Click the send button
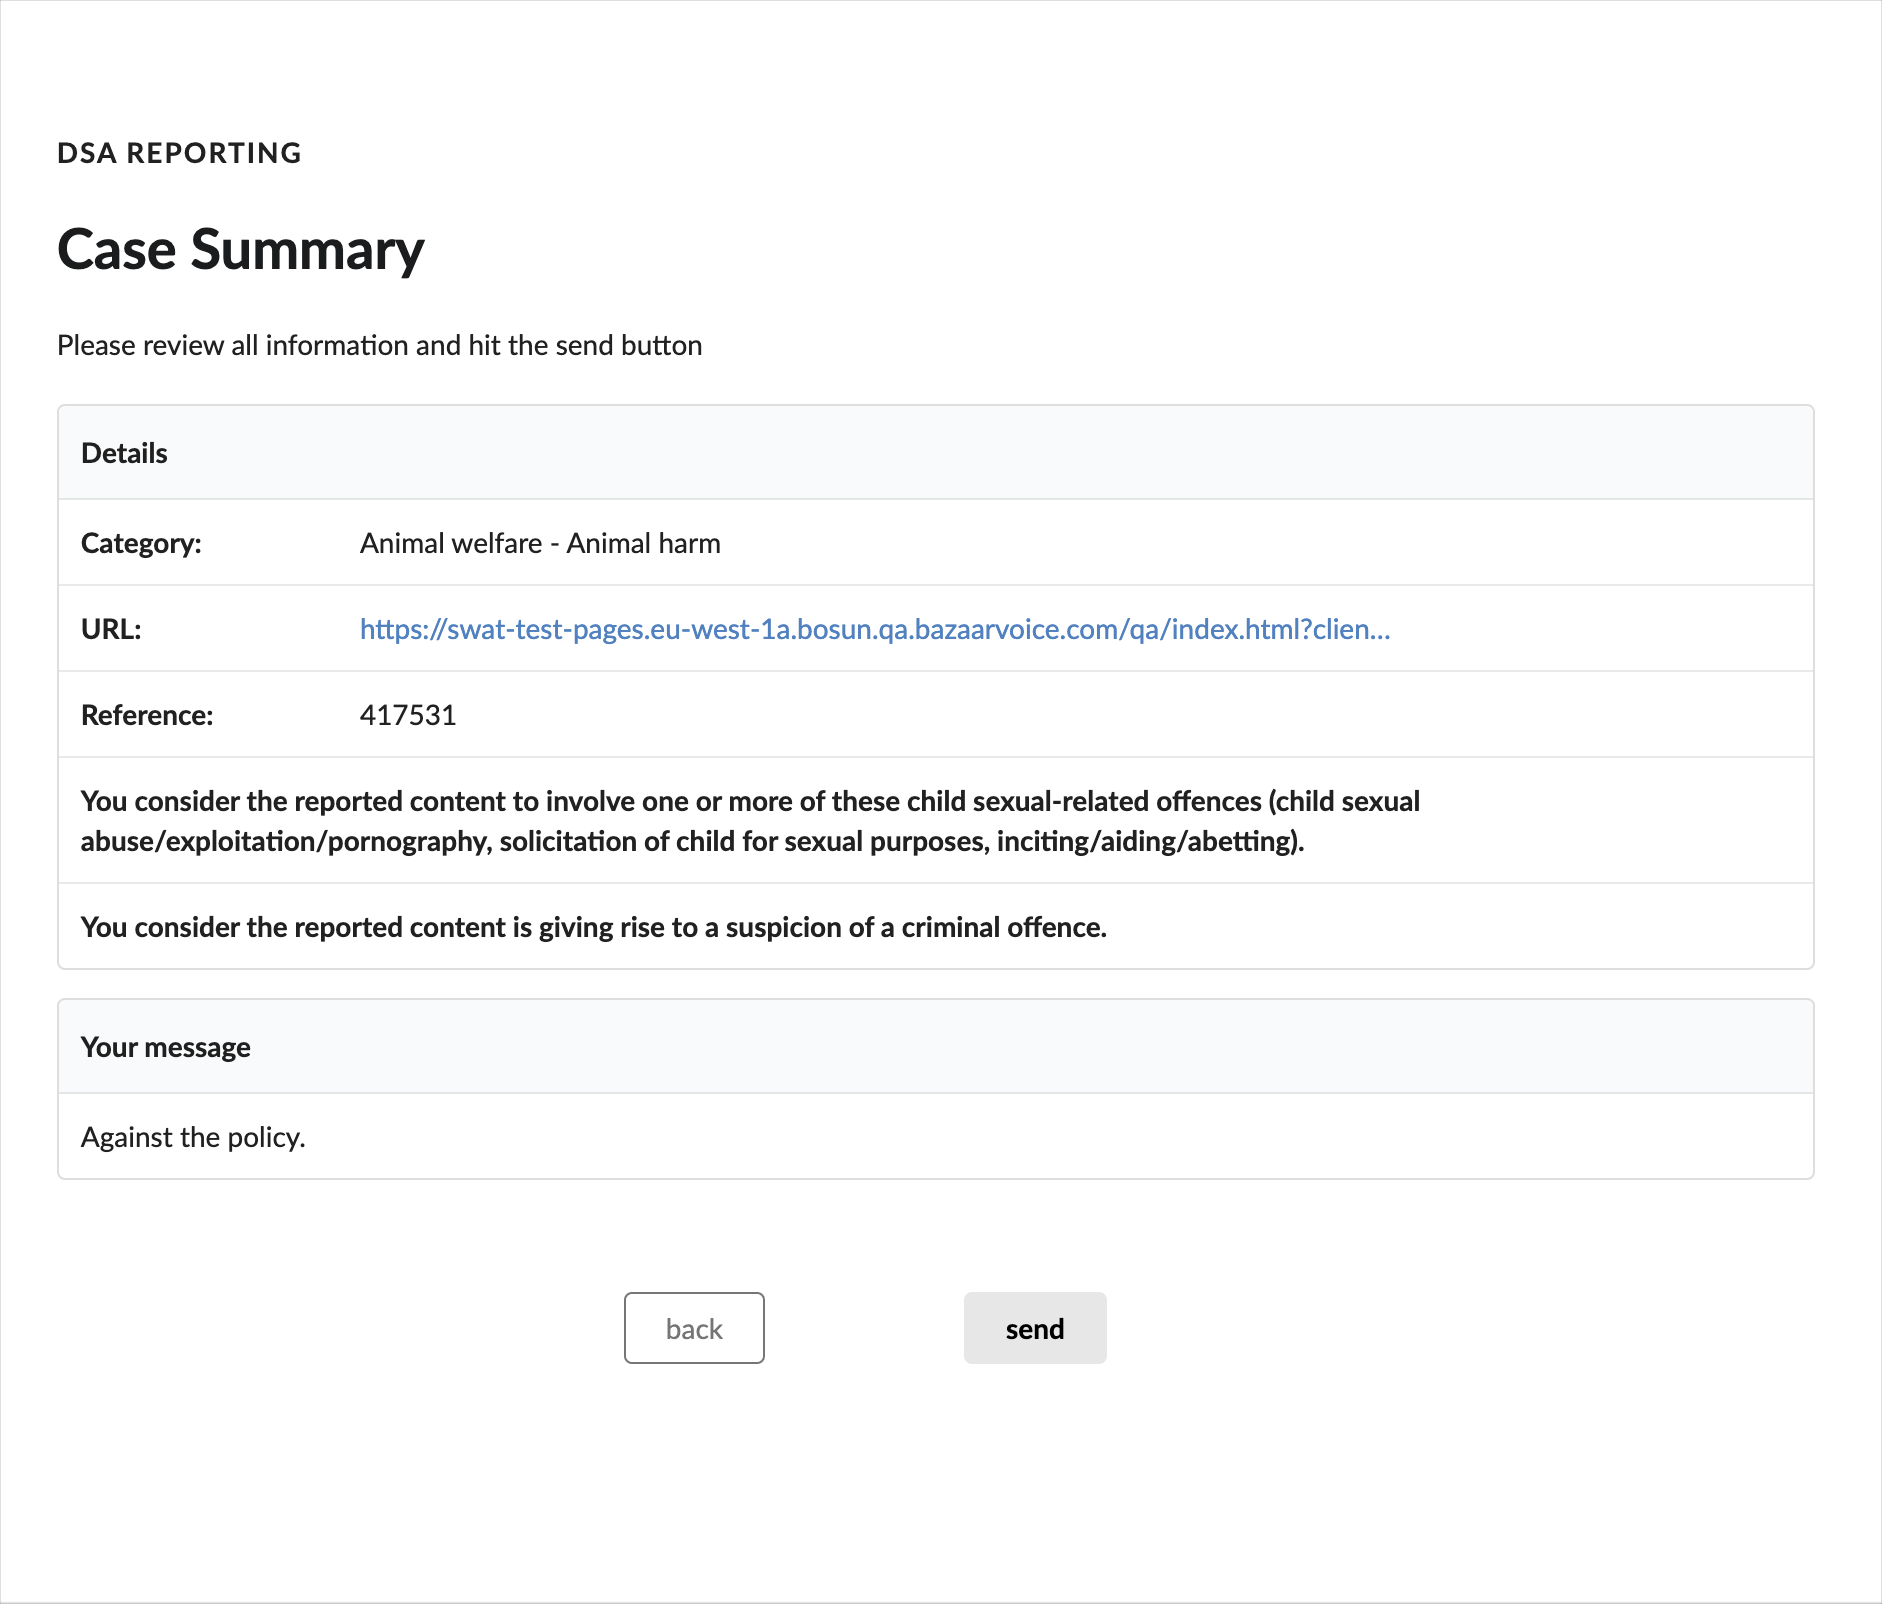This screenshot has height=1604, width=1882. point(1034,1328)
